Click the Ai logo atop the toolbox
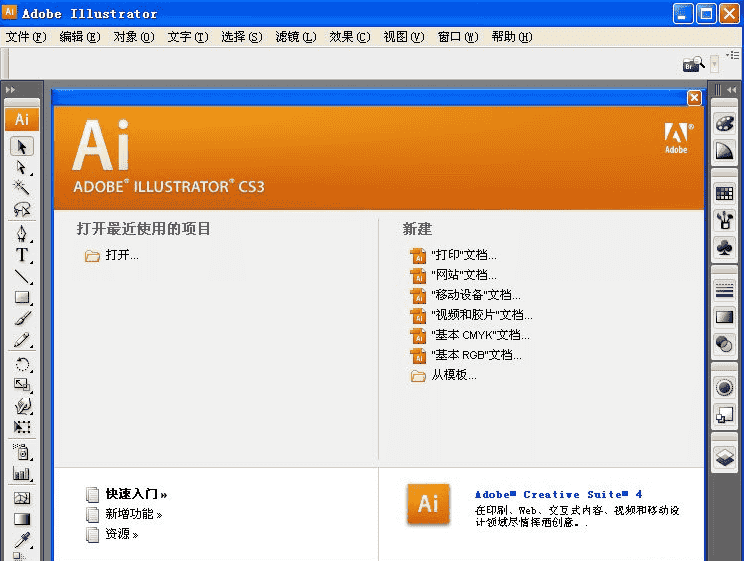The width and height of the screenshot is (744, 561). click(22, 119)
